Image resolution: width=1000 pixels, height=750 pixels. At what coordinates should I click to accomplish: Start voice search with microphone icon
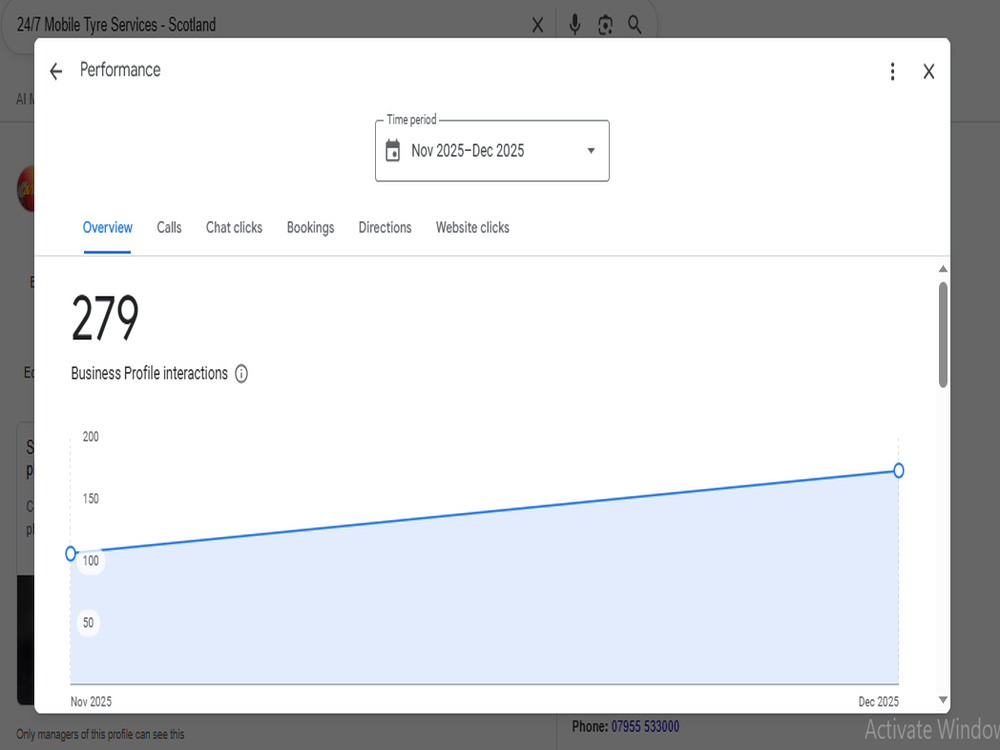[575, 25]
